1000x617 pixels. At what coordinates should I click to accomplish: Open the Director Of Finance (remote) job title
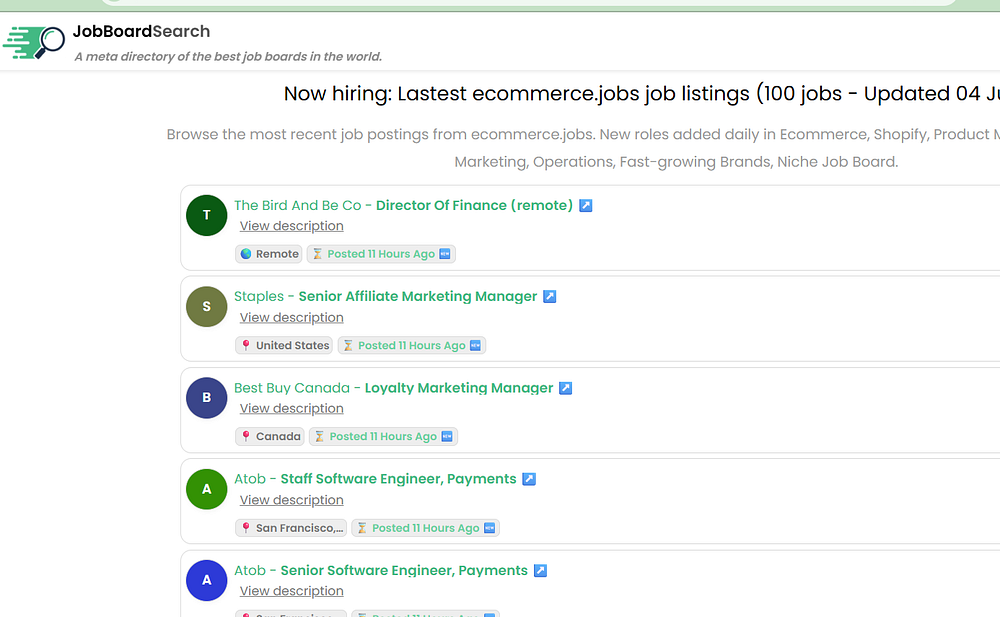coord(474,205)
